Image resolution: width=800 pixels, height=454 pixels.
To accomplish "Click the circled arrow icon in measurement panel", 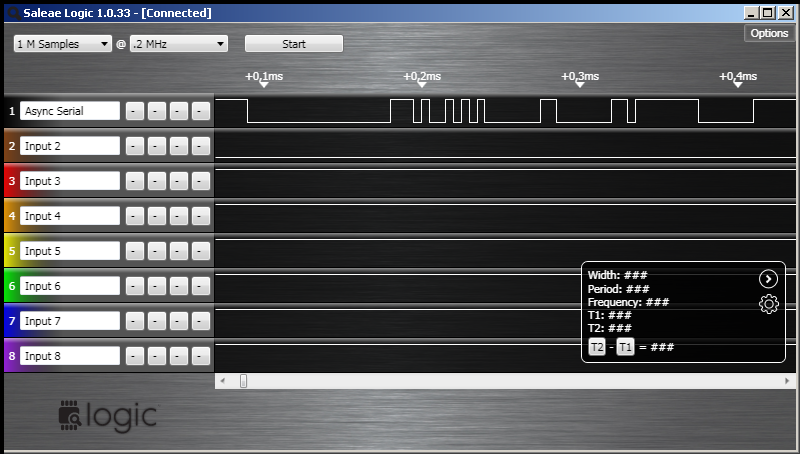I will pos(768,279).
